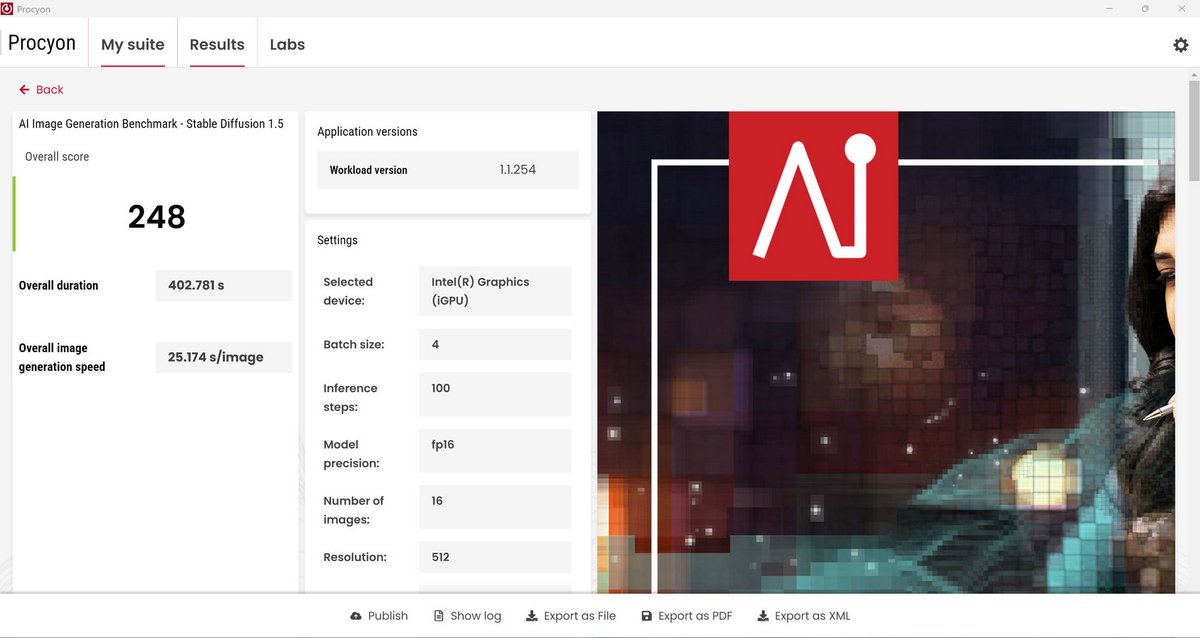
Task: Click the Export as PDF save icon
Action: click(x=646, y=616)
